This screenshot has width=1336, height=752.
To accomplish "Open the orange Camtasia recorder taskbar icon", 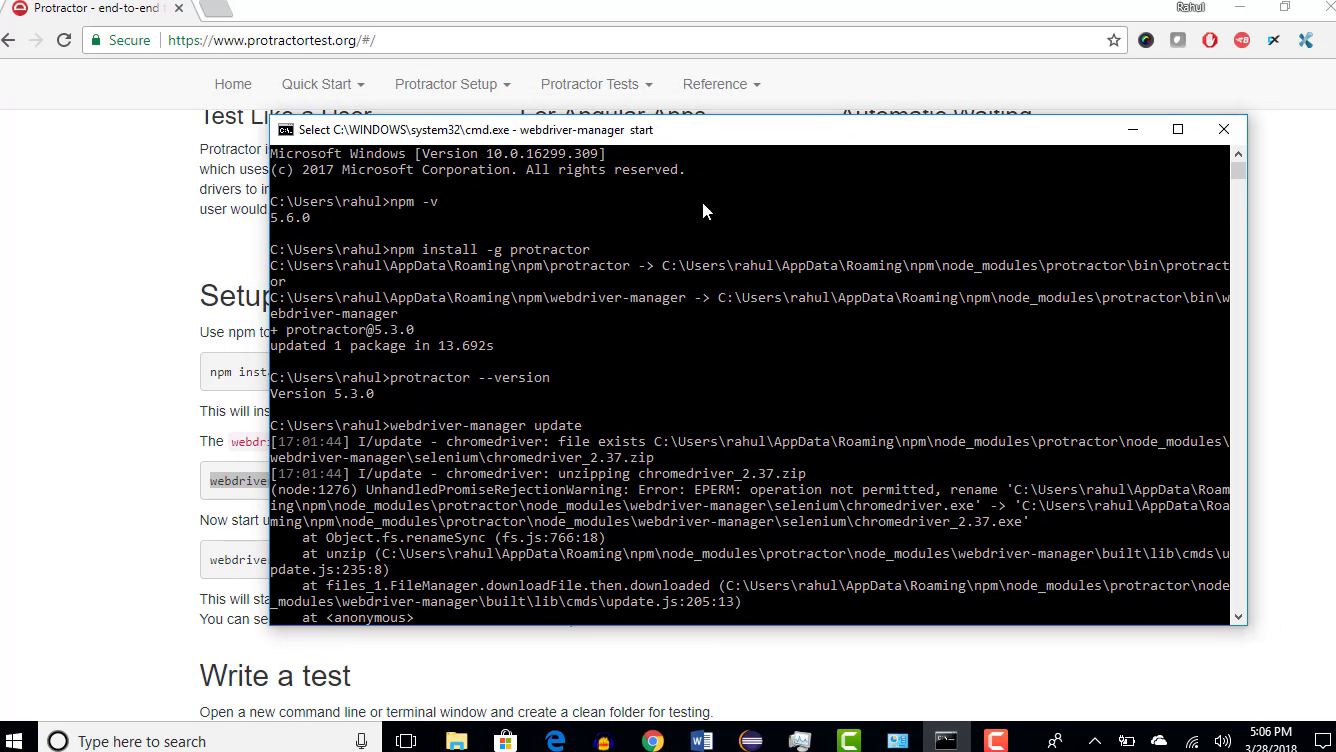I will [x=995, y=741].
